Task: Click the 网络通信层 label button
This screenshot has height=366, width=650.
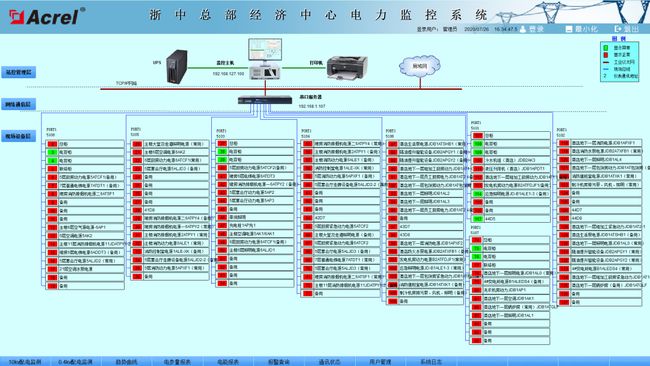Action: coord(19,104)
